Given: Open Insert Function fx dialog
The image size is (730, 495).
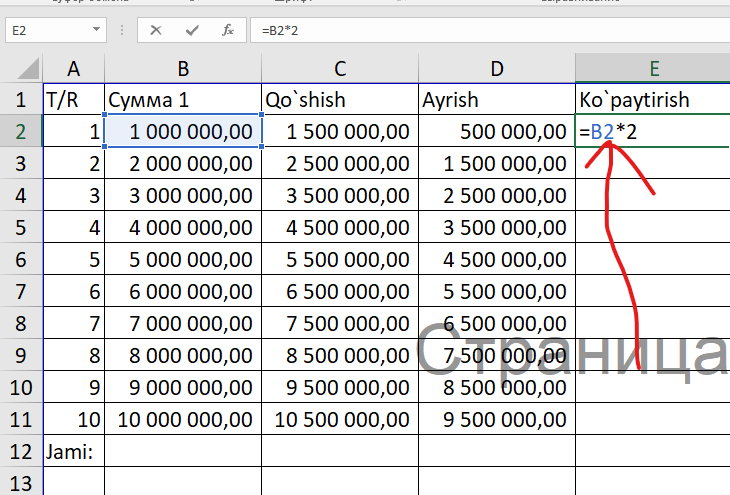Looking at the screenshot, I should click(228, 31).
